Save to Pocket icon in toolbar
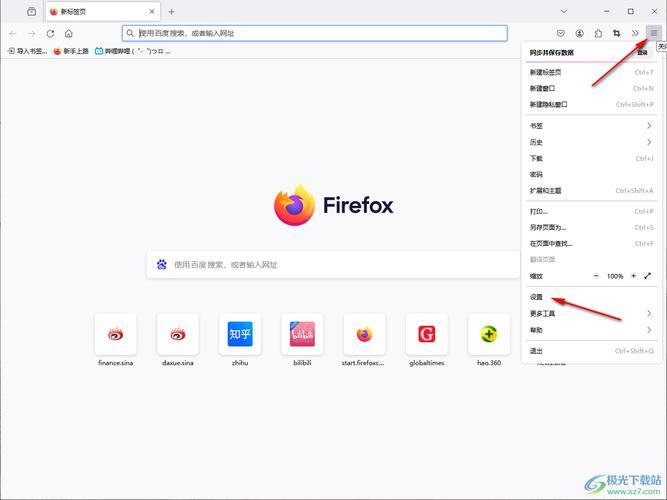Screen dimensions: 667x500 click(561, 33)
